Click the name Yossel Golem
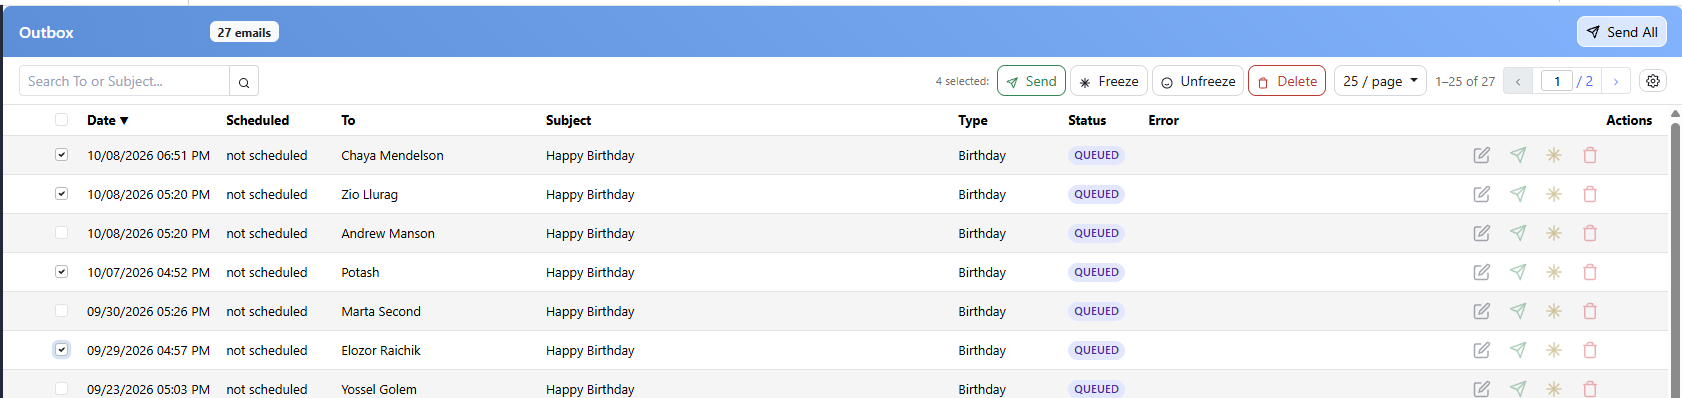 379,389
